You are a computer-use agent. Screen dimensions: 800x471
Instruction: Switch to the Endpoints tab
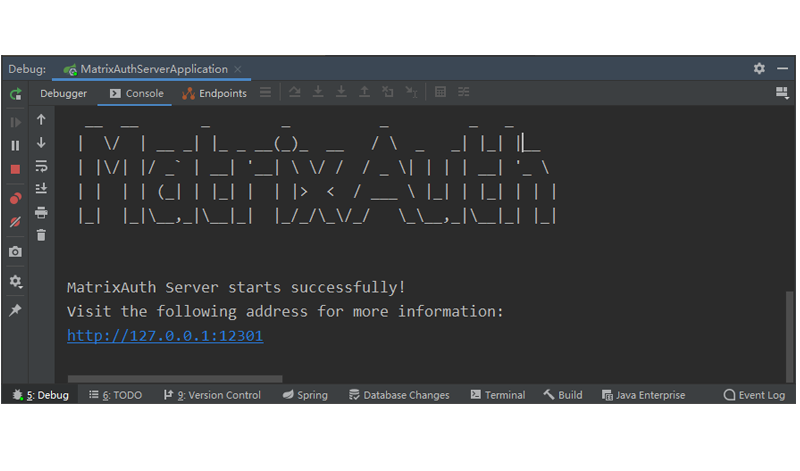click(214, 94)
